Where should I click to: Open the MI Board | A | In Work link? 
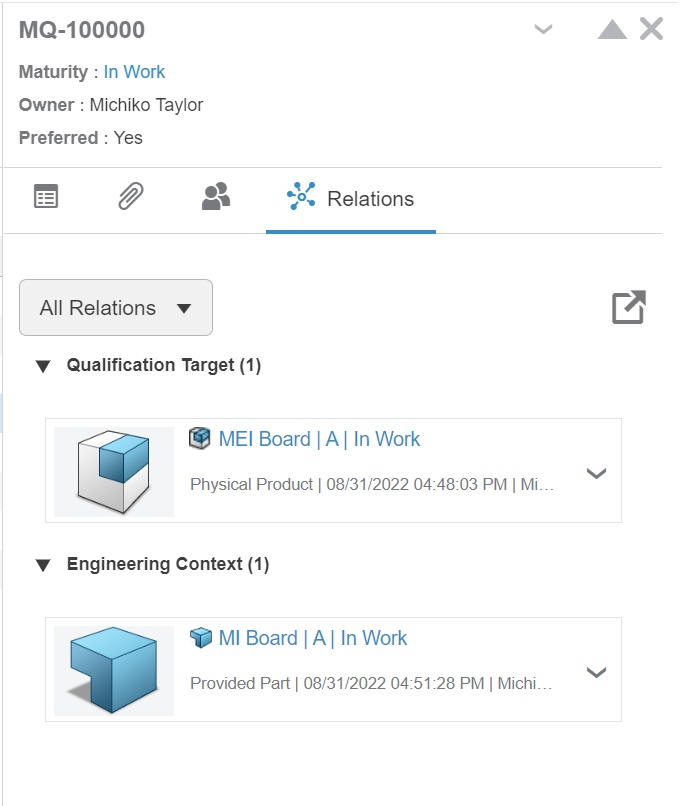tap(313, 638)
